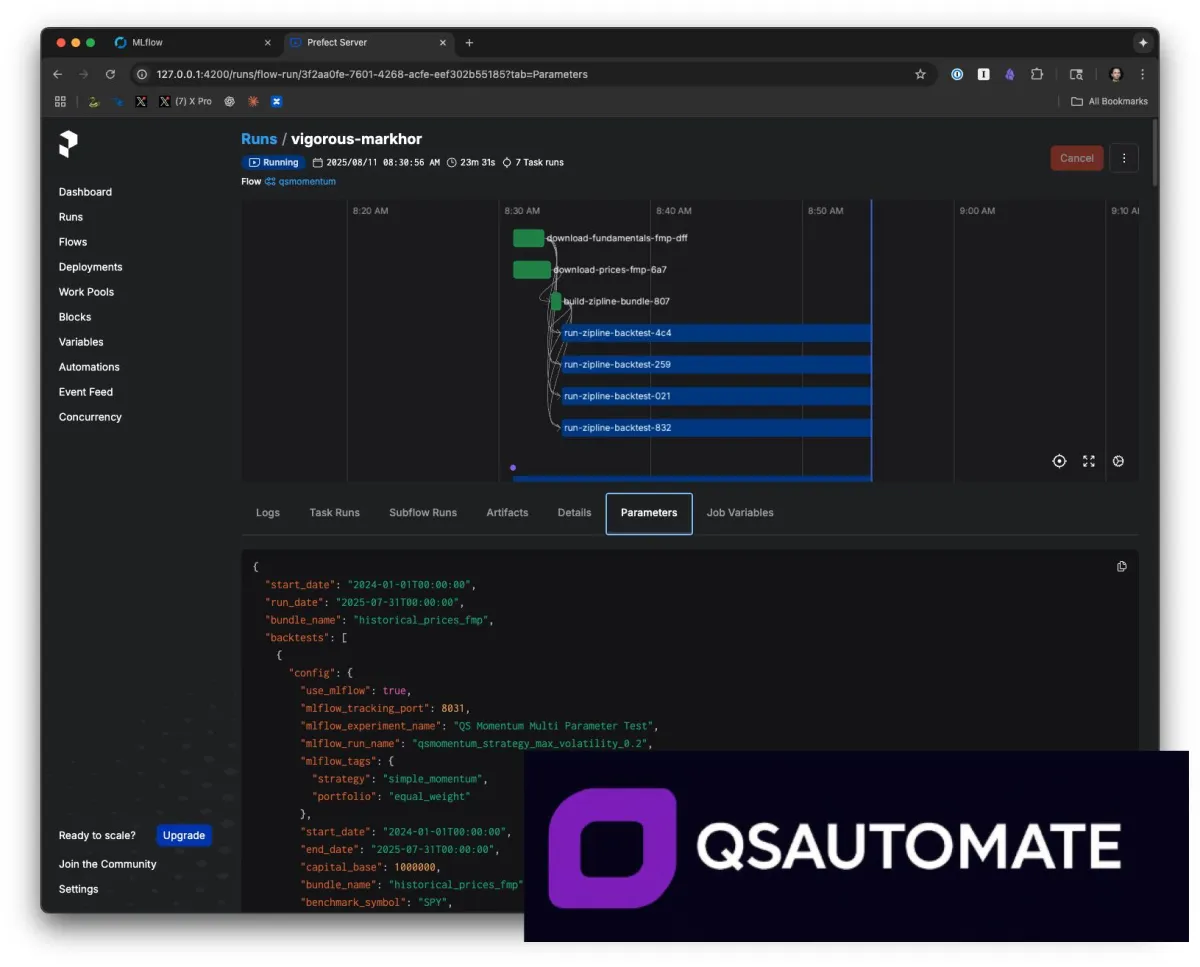This screenshot has height=967, width=1200.
Task: Click the Upgrade button
Action: [x=184, y=835]
